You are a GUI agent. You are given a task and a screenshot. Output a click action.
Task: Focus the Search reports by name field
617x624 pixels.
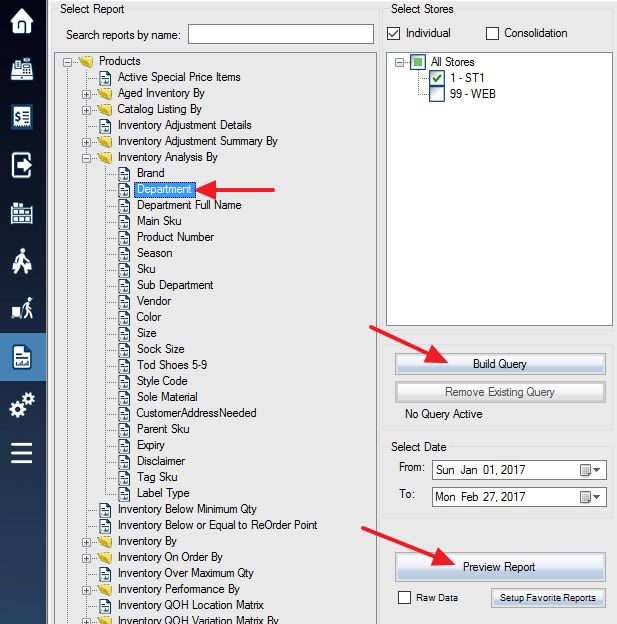tap(281, 34)
